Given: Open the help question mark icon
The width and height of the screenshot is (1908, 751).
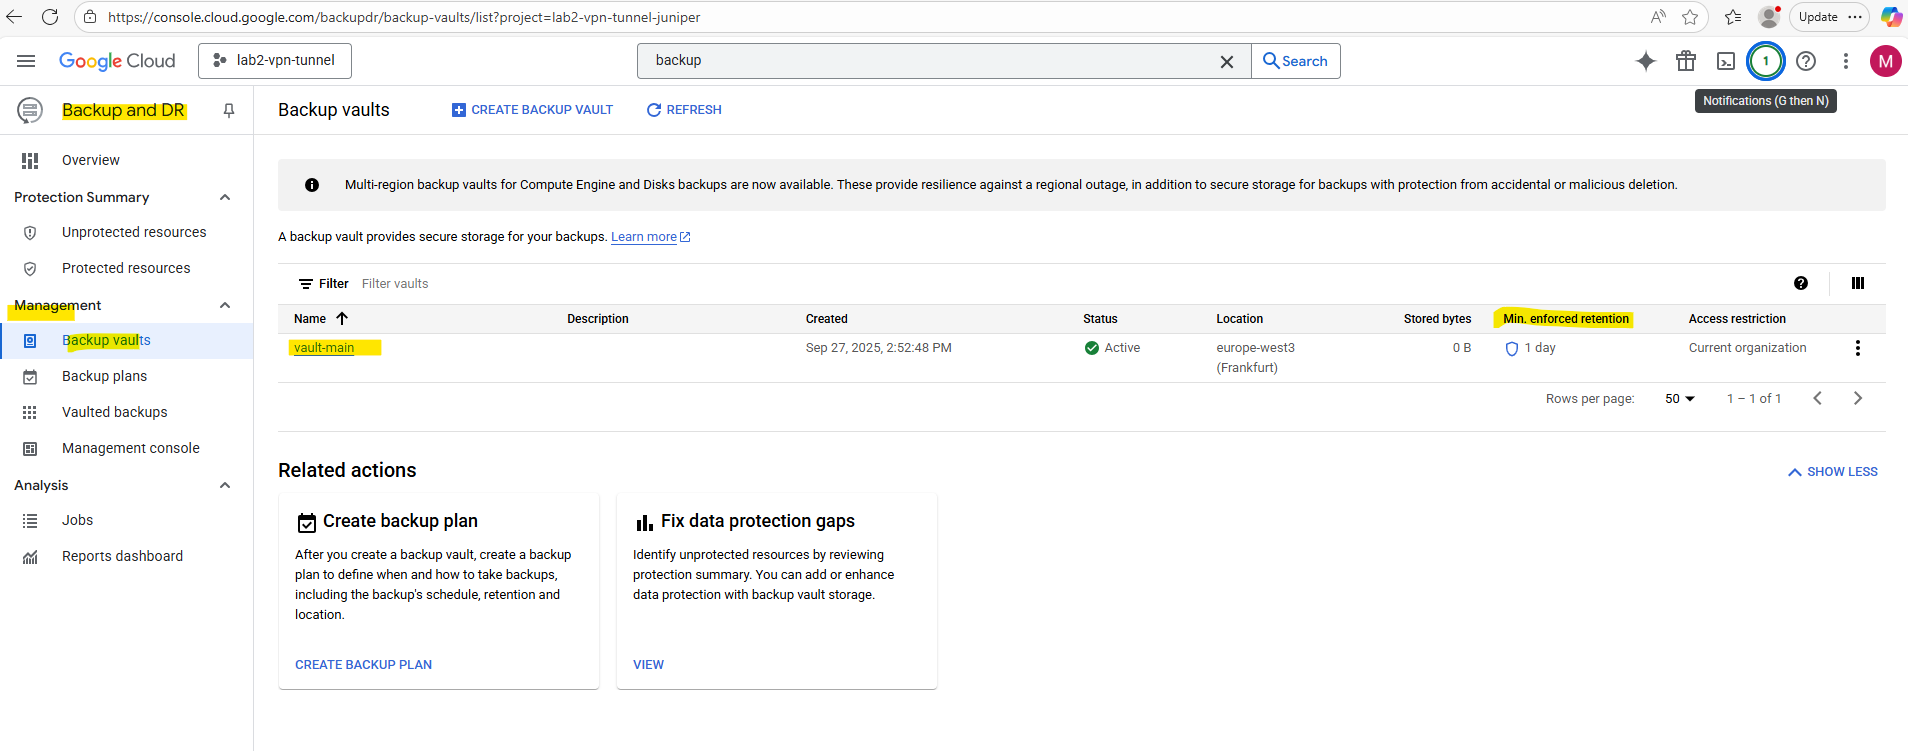Looking at the screenshot, I should [1806, 61].
